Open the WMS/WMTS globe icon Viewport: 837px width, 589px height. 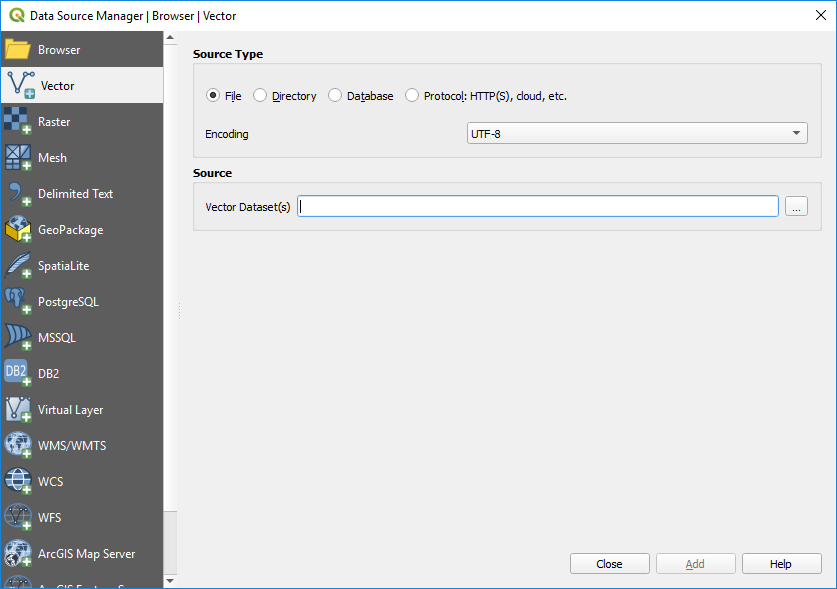(18, 445)
